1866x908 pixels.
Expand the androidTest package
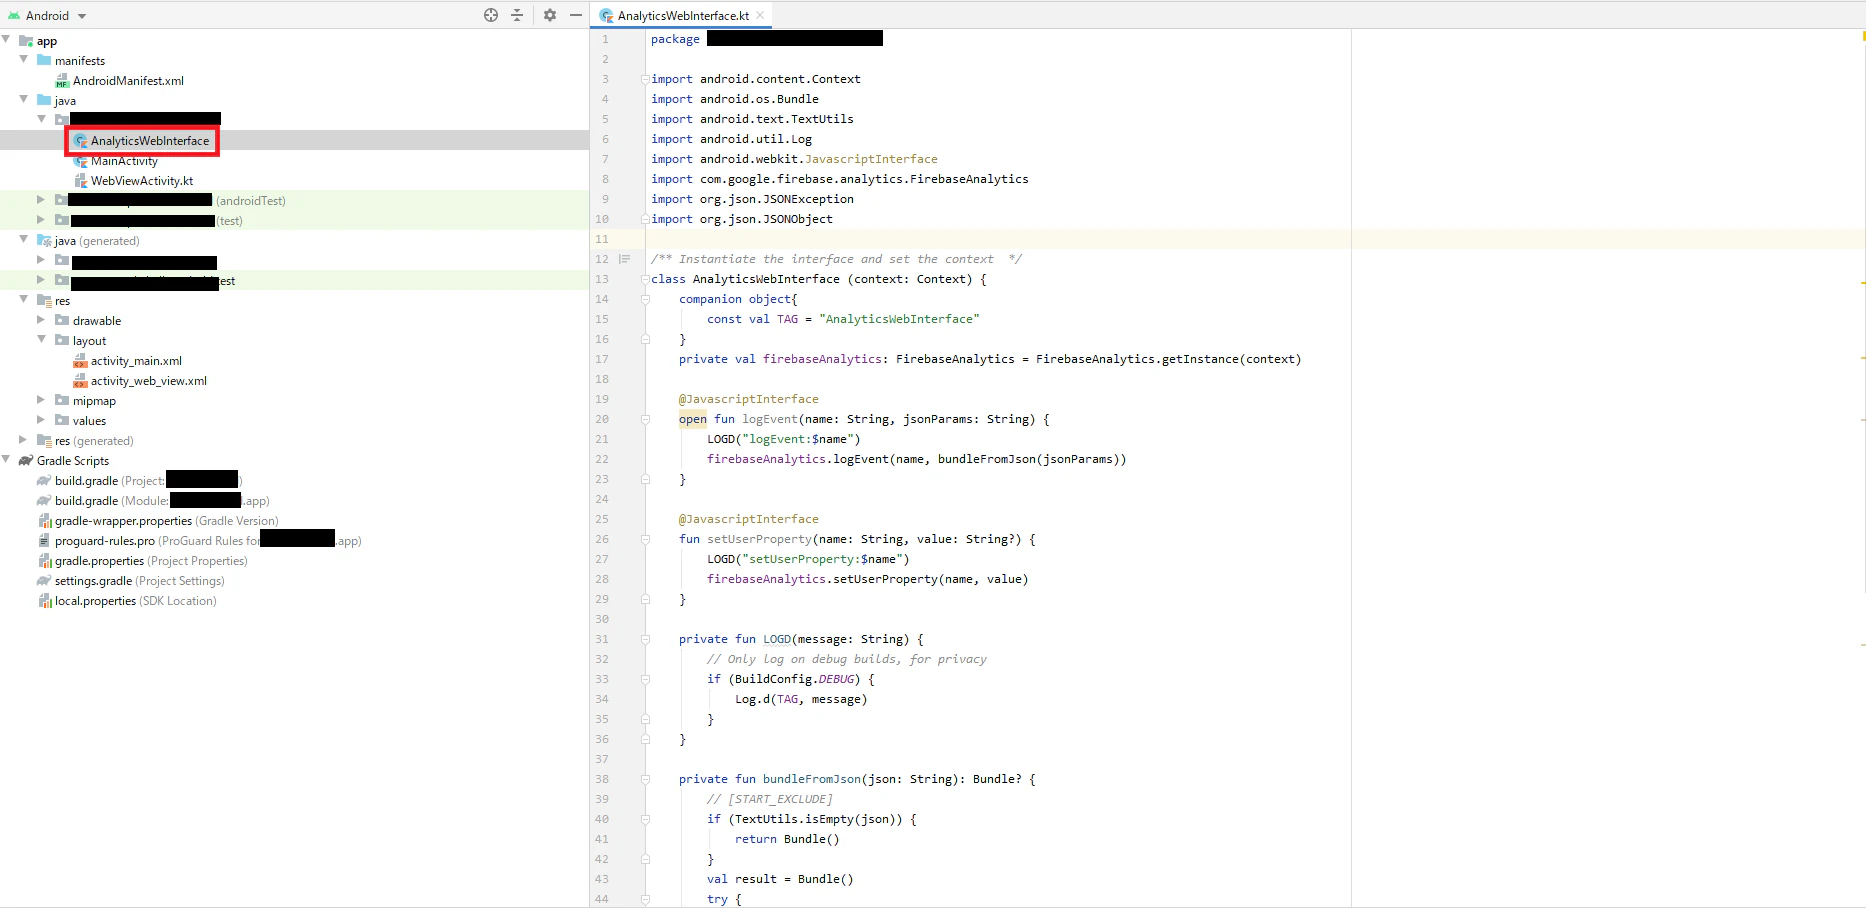tap(41, 200)
